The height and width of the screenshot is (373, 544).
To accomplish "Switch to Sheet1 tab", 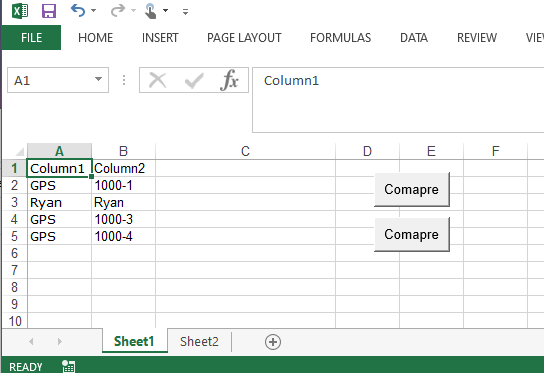I will click(134, 341).
